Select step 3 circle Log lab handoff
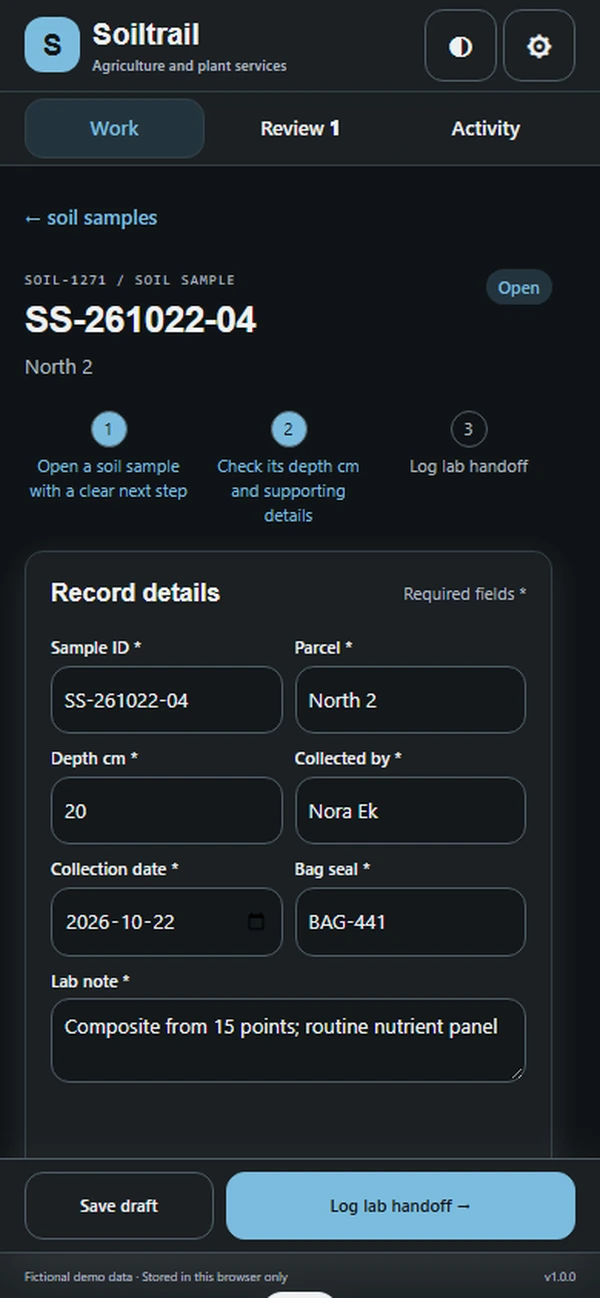Screen dimensions: 600x1298 point(468,430)
